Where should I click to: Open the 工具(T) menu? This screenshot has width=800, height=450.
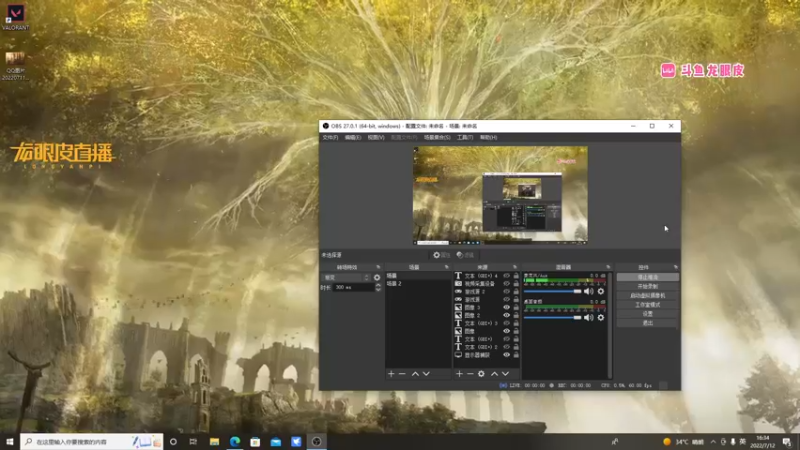pyautogui.click(x=465, y=137)
